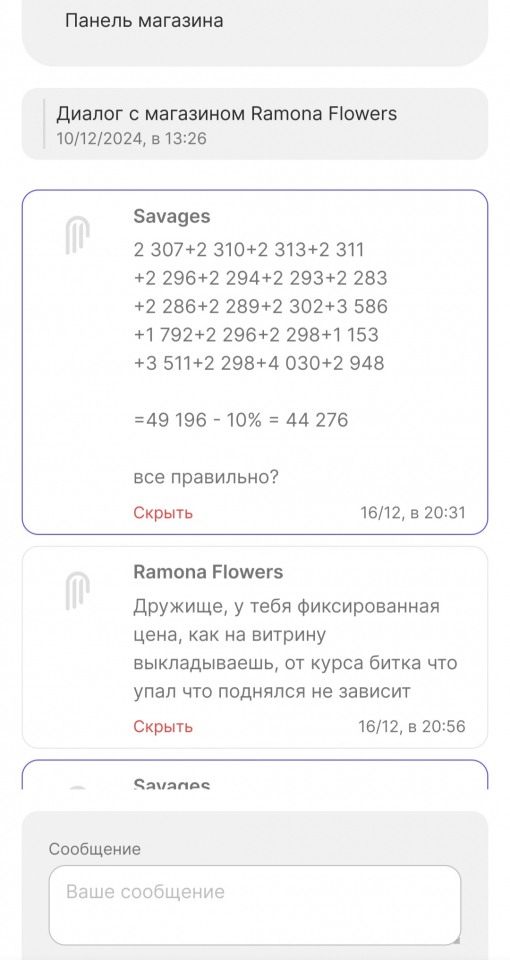Click the avatar icon beside the first Savages message
The width and height of the screenshot is (510, 960).
tap(78, 237)
